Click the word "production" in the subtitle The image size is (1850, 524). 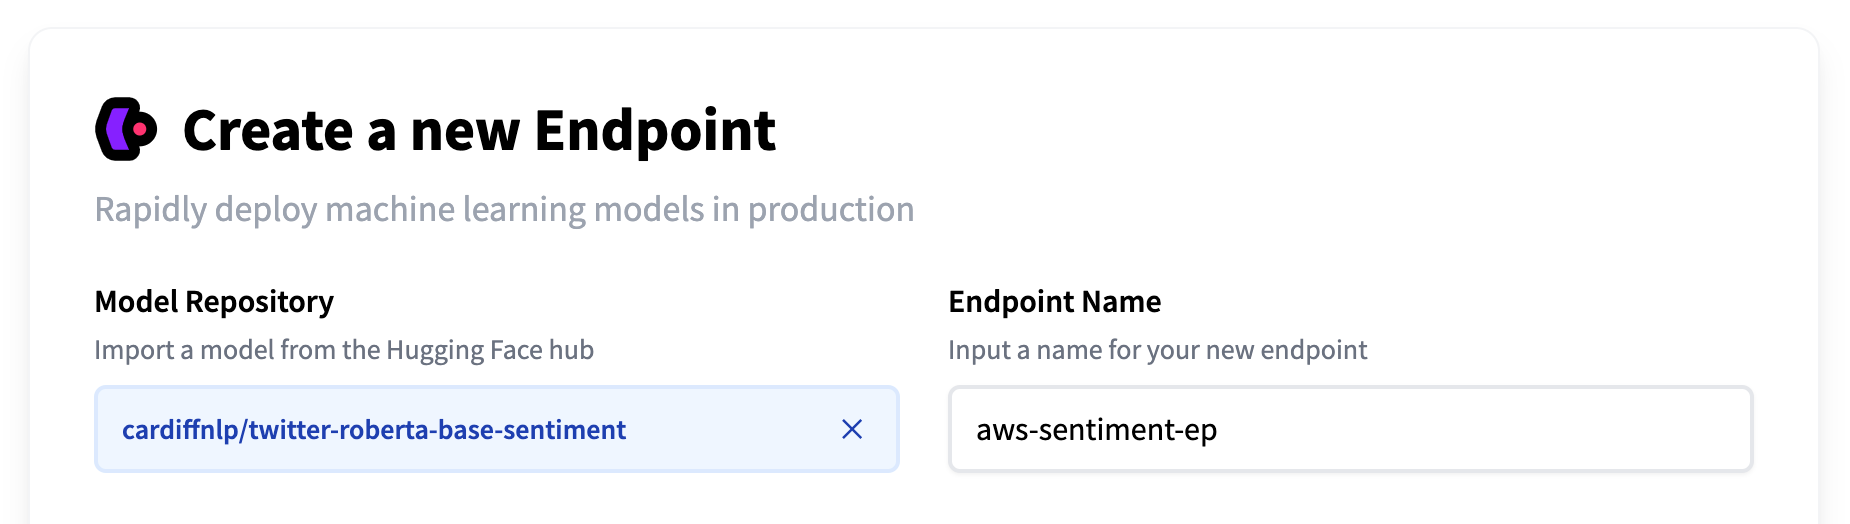click(831, 210)
